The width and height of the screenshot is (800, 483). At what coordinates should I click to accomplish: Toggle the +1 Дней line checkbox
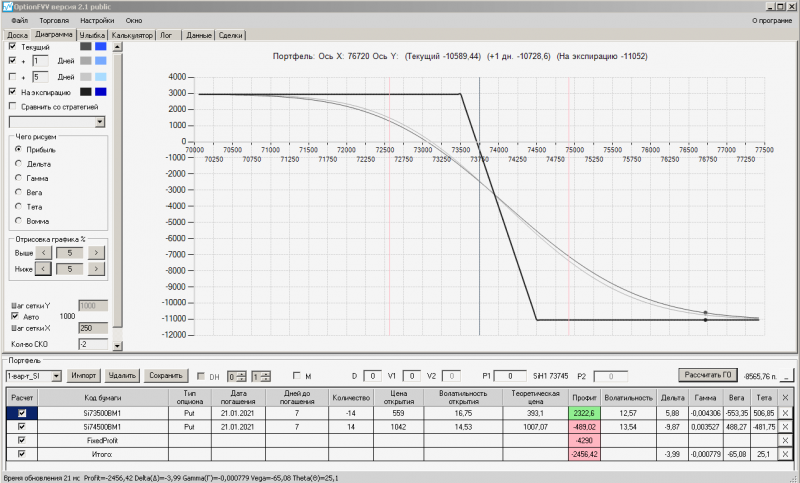[13, 60]
